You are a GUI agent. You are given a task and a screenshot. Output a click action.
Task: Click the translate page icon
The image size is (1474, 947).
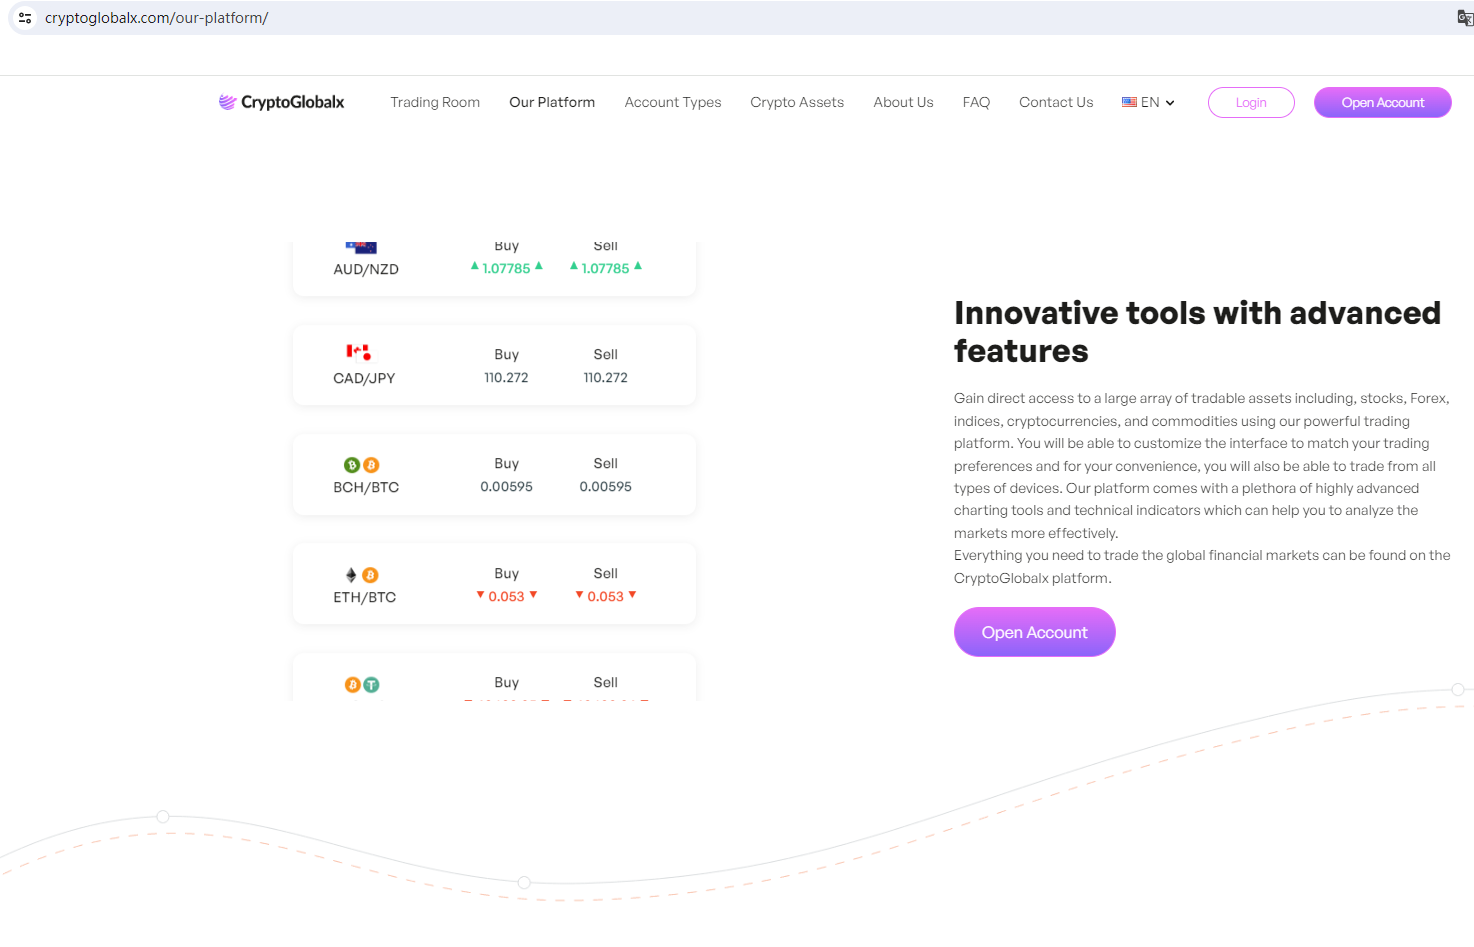pos(1464,18)
